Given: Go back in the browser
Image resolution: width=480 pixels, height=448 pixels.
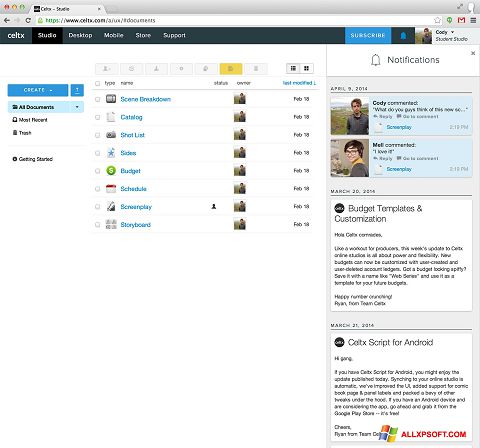Looking at the screenshot, I should [7, 20].
